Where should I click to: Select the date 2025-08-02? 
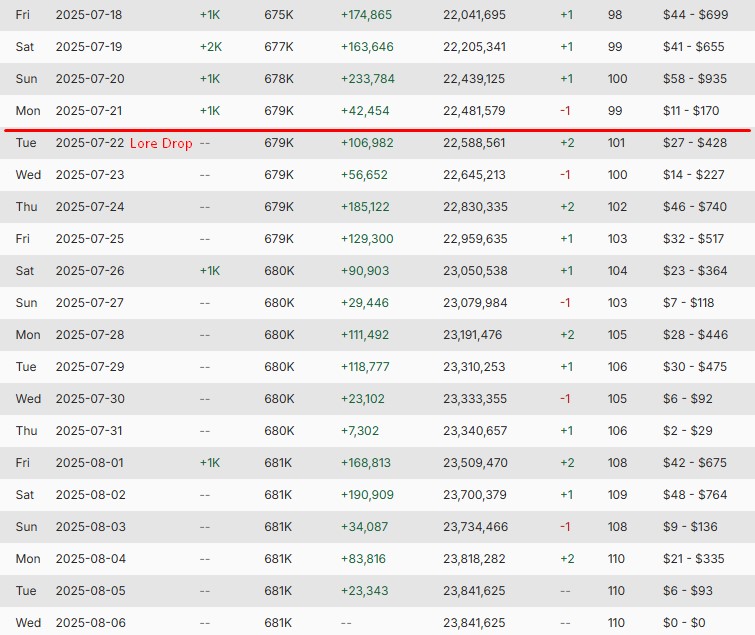click(x=91, y=495)
